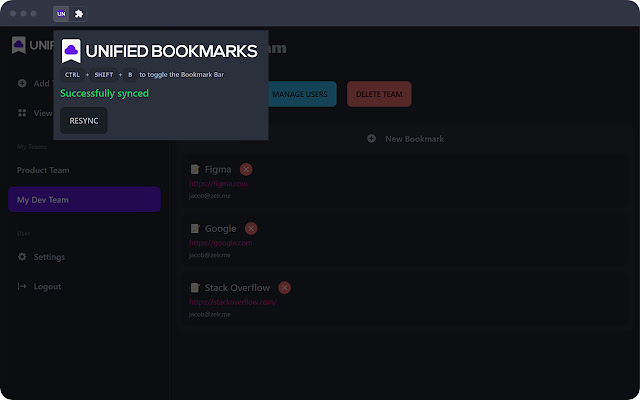Click the Logout arrow icon
Screen dimensions: 640x400
click(x=23, y=287)
